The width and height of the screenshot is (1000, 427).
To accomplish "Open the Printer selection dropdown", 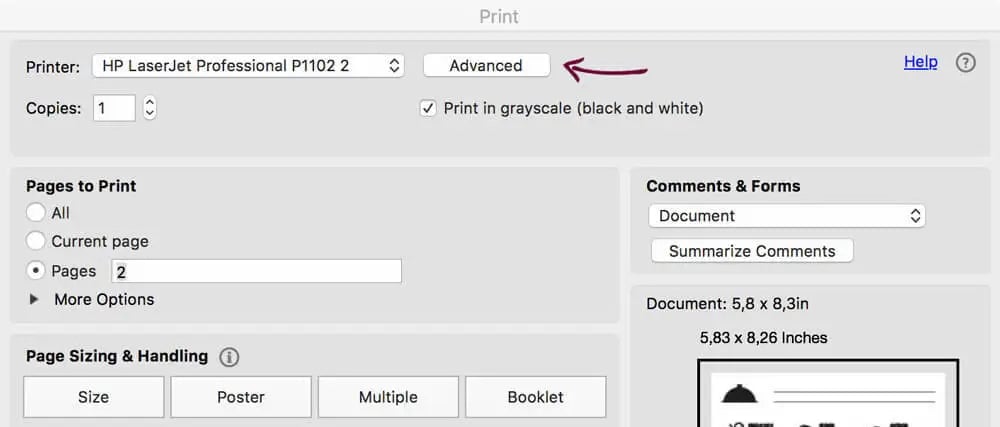I will pos(248,66).
